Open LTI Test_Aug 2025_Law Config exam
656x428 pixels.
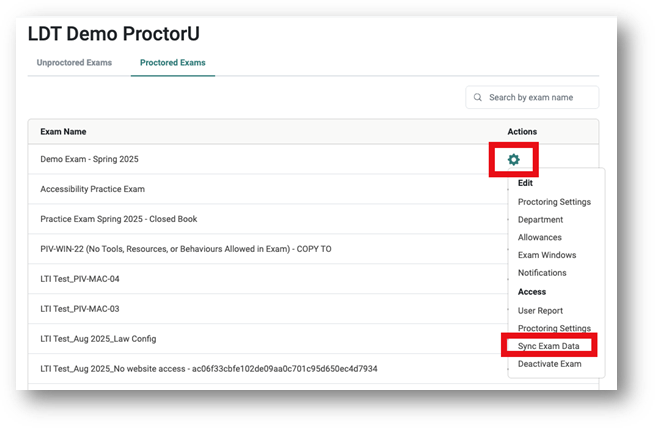tap(98, 339)
